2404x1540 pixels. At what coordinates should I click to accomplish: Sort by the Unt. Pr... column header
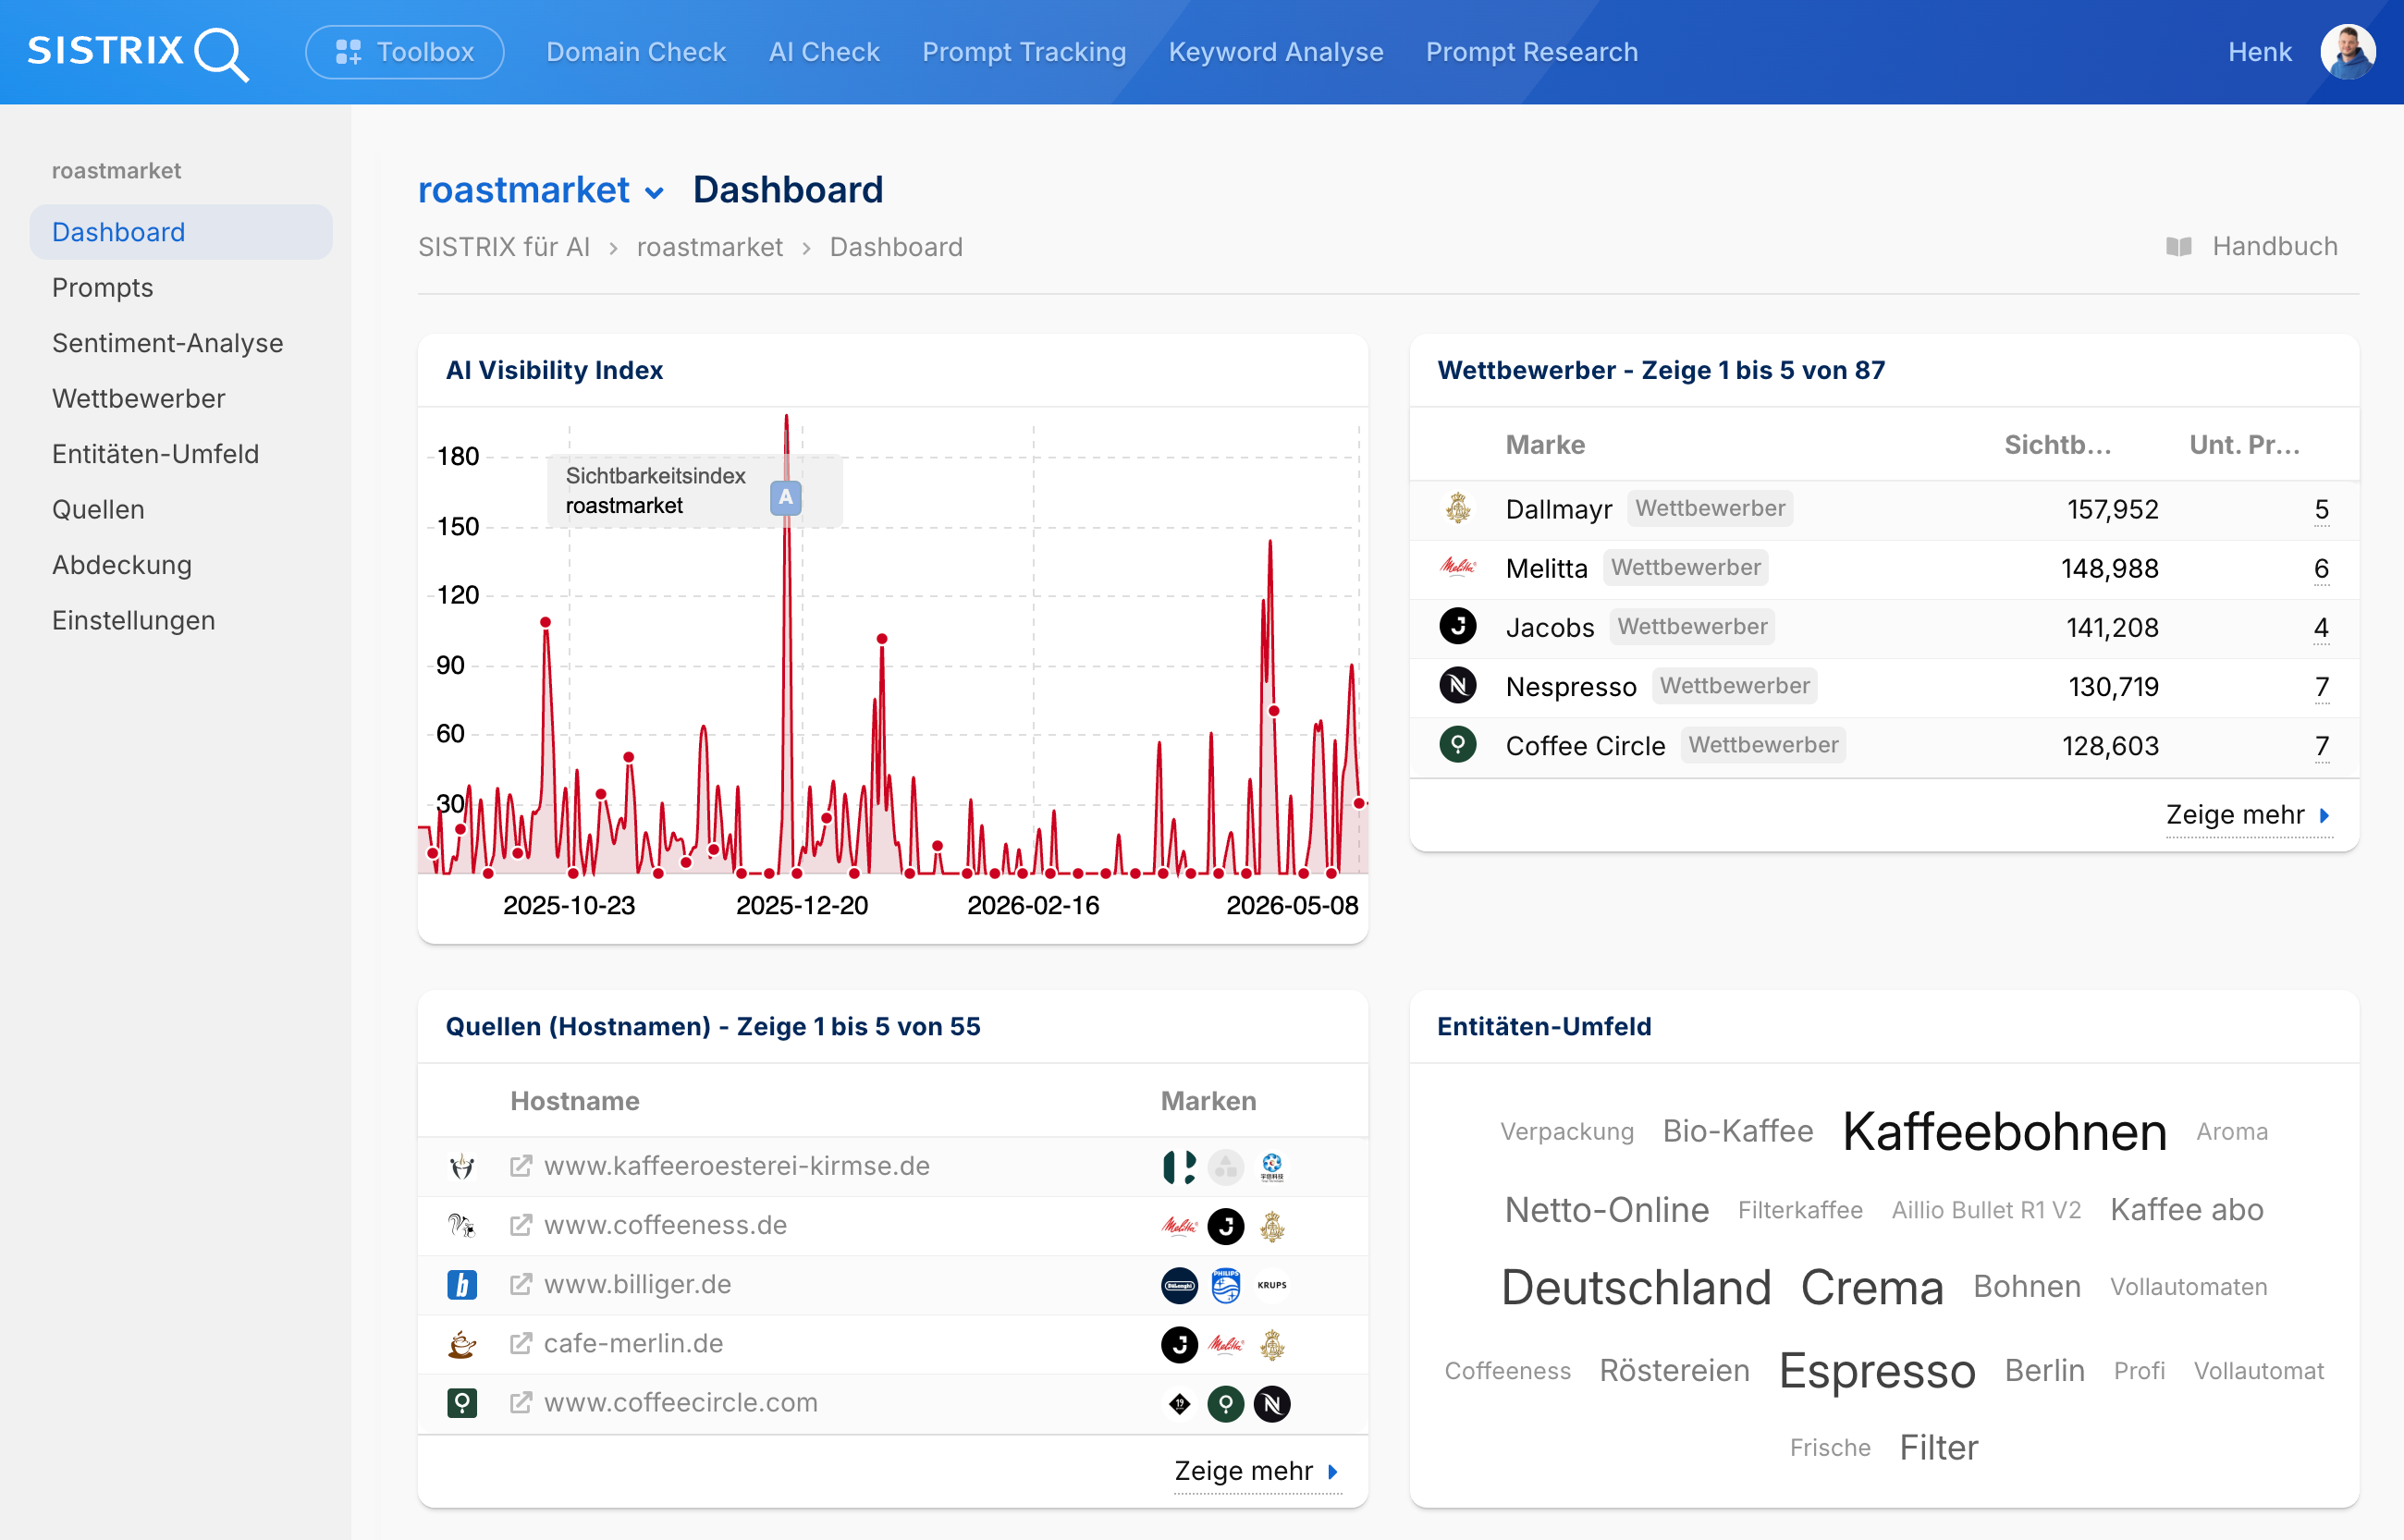pos(2244,445)
